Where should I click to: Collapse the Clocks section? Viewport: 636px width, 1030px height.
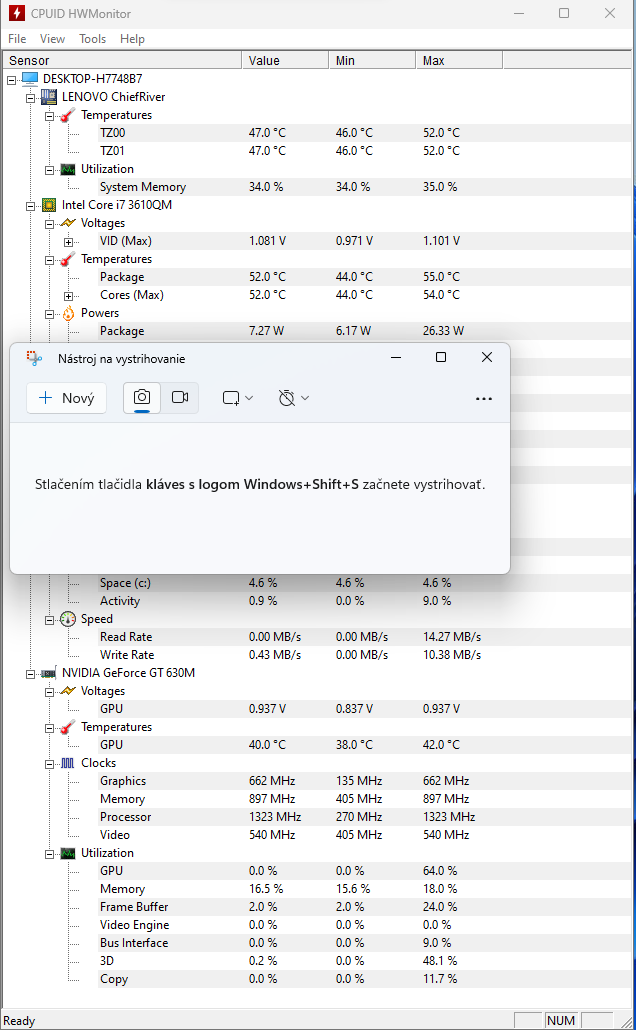click(x=49, y=764)
